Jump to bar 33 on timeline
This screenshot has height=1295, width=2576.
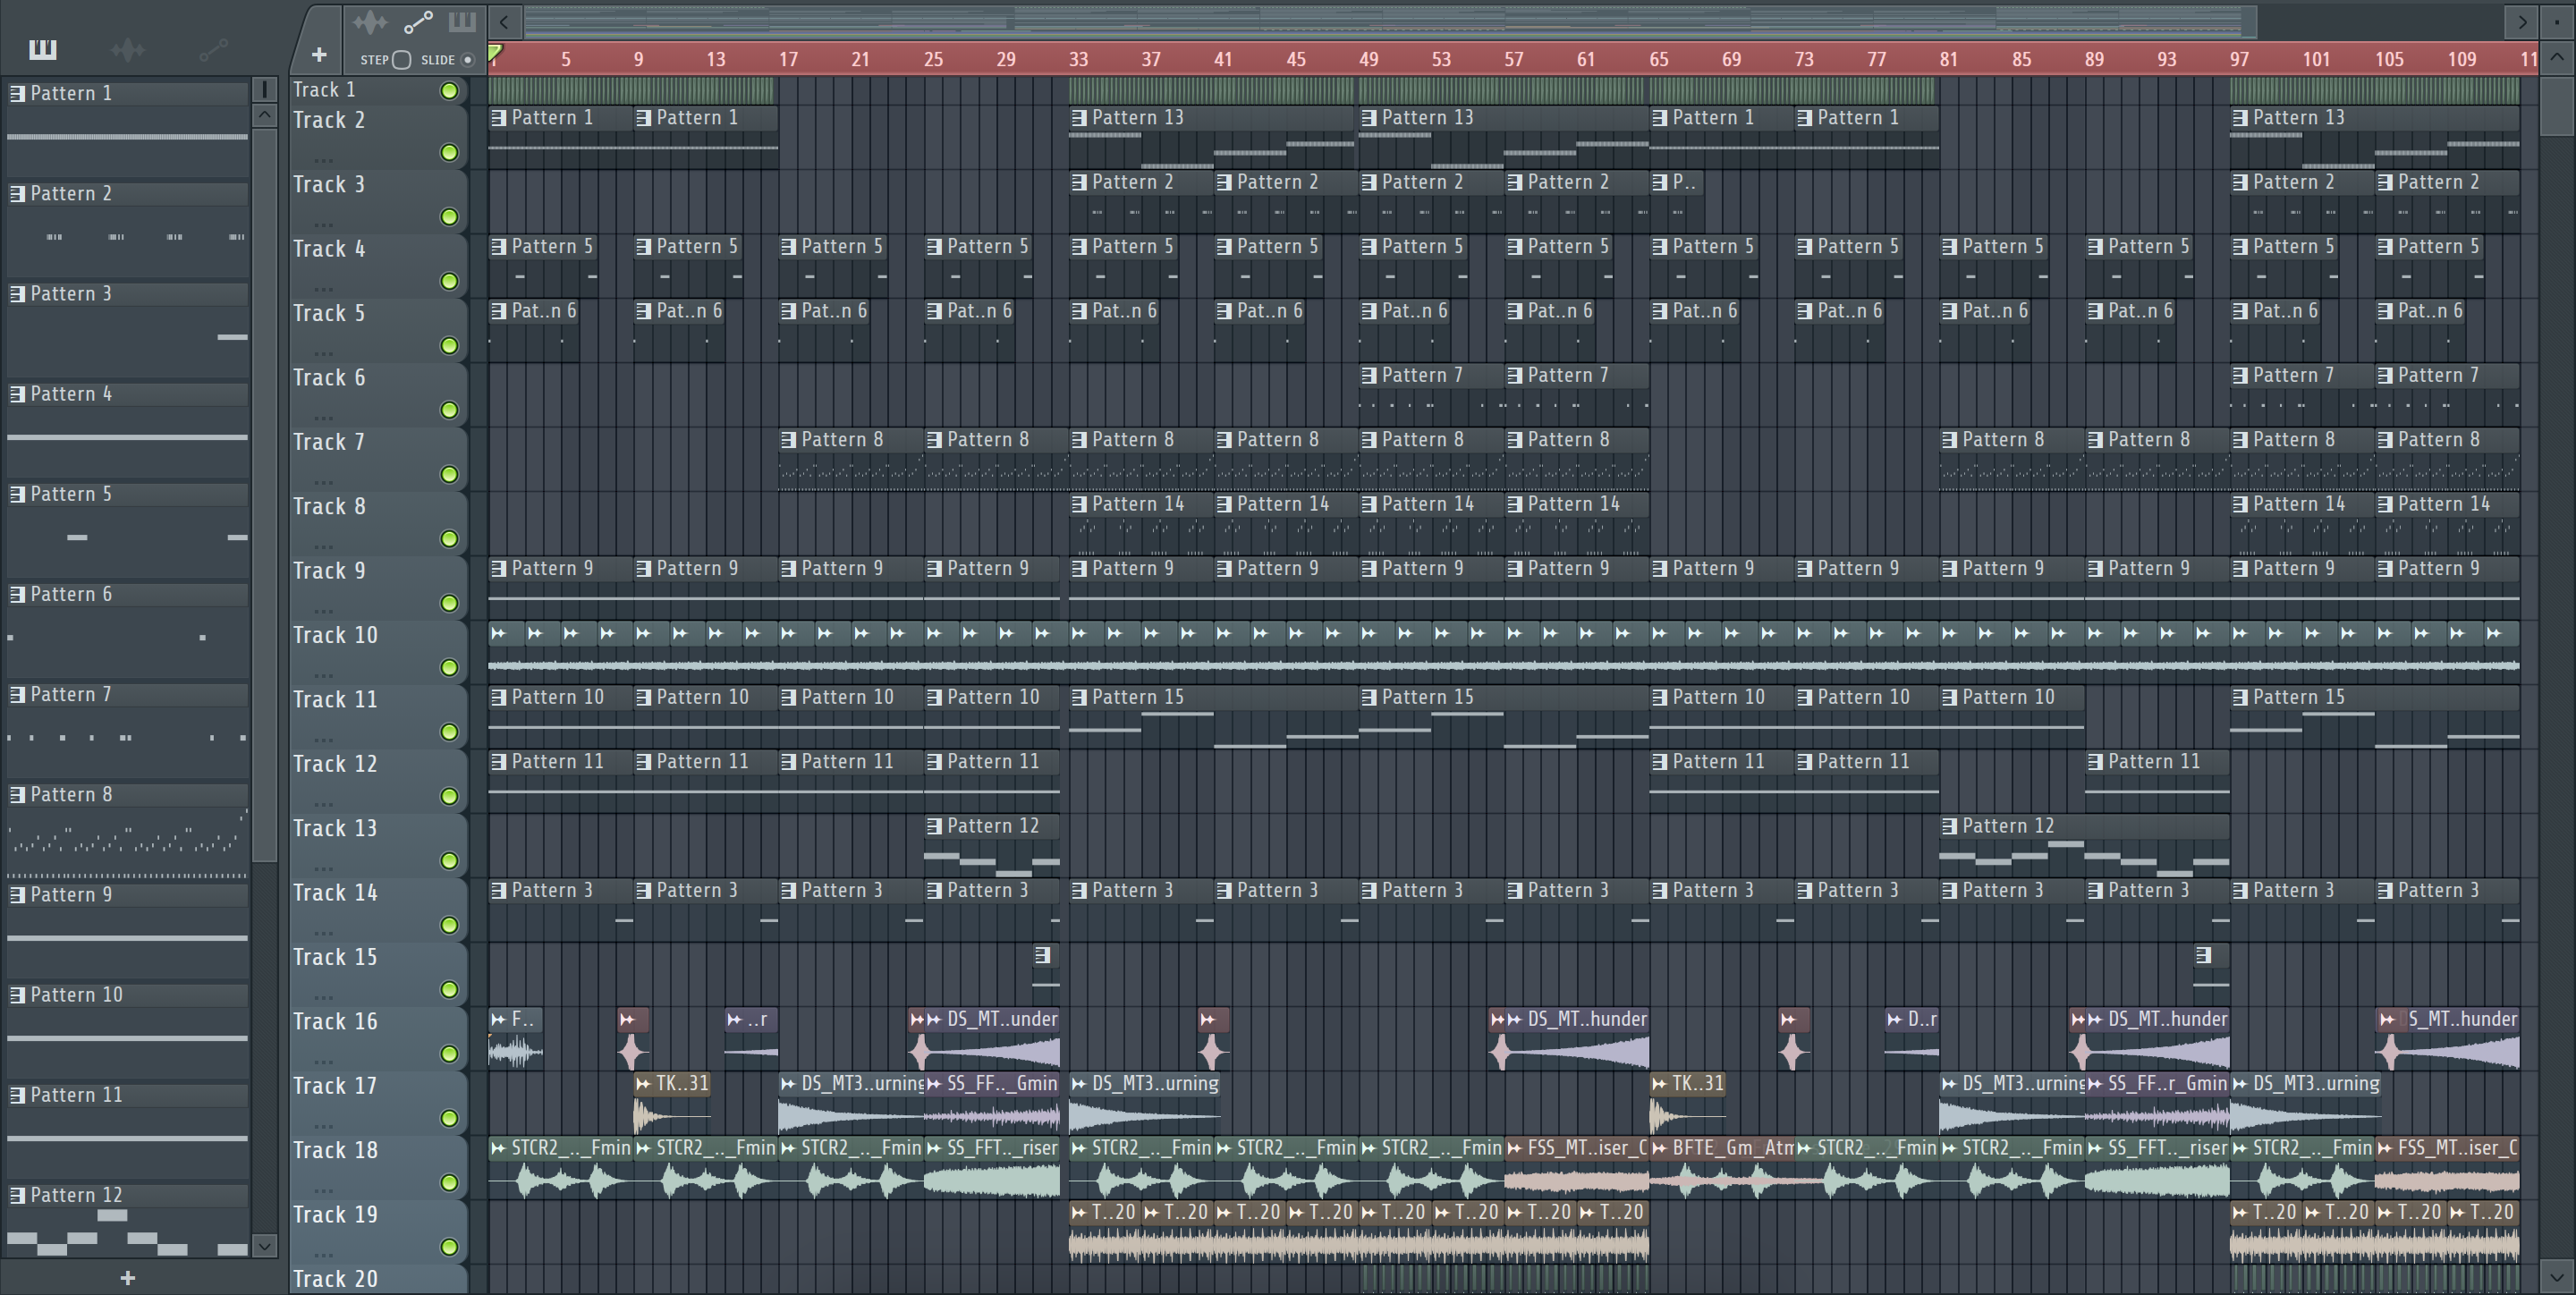point(1078,59)
